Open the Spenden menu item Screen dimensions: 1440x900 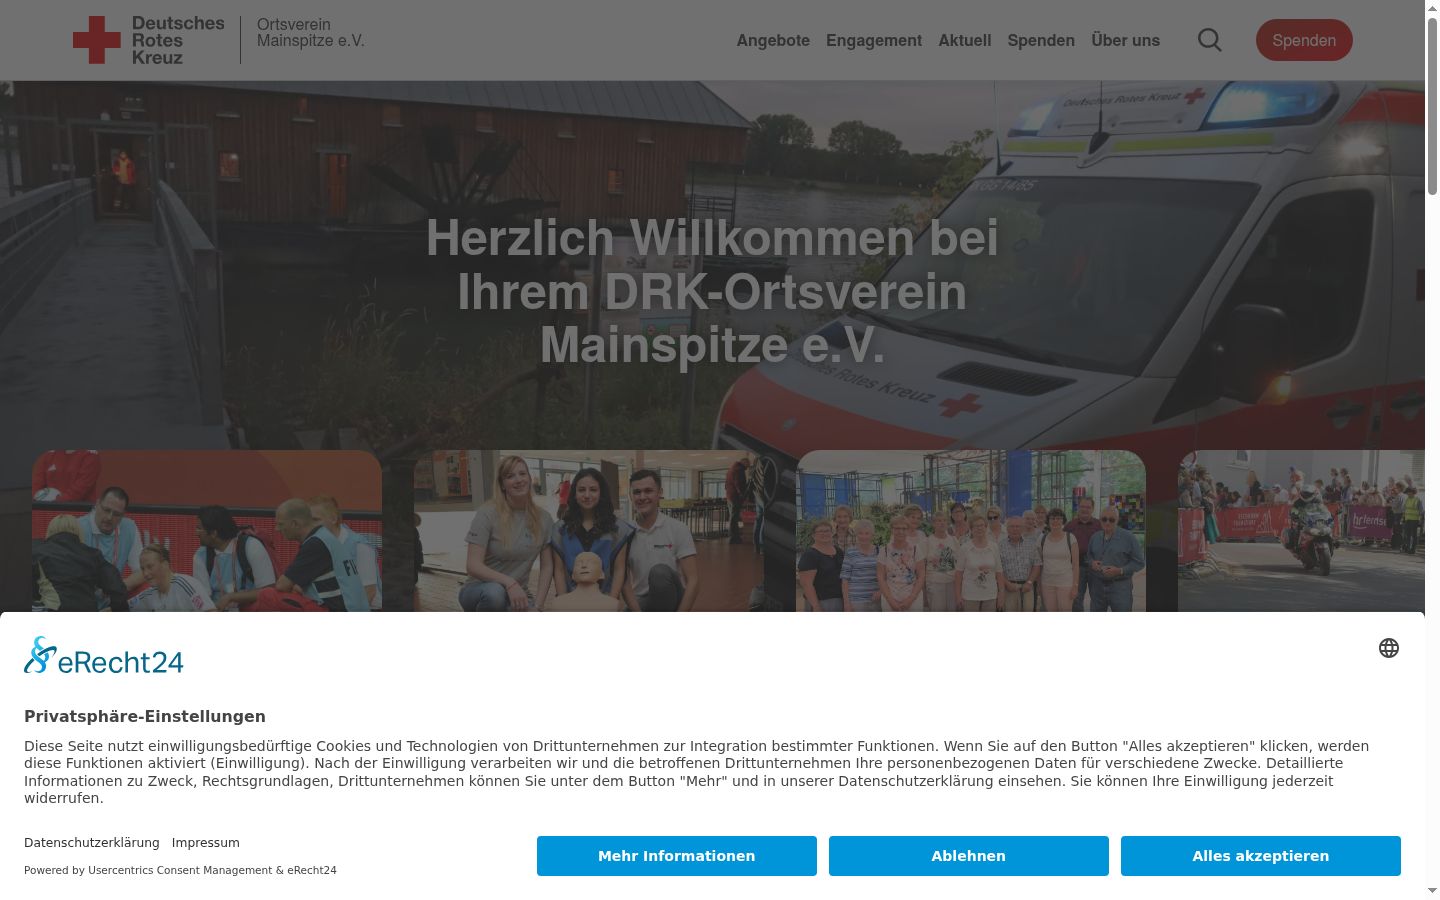tap(1041, 40)
